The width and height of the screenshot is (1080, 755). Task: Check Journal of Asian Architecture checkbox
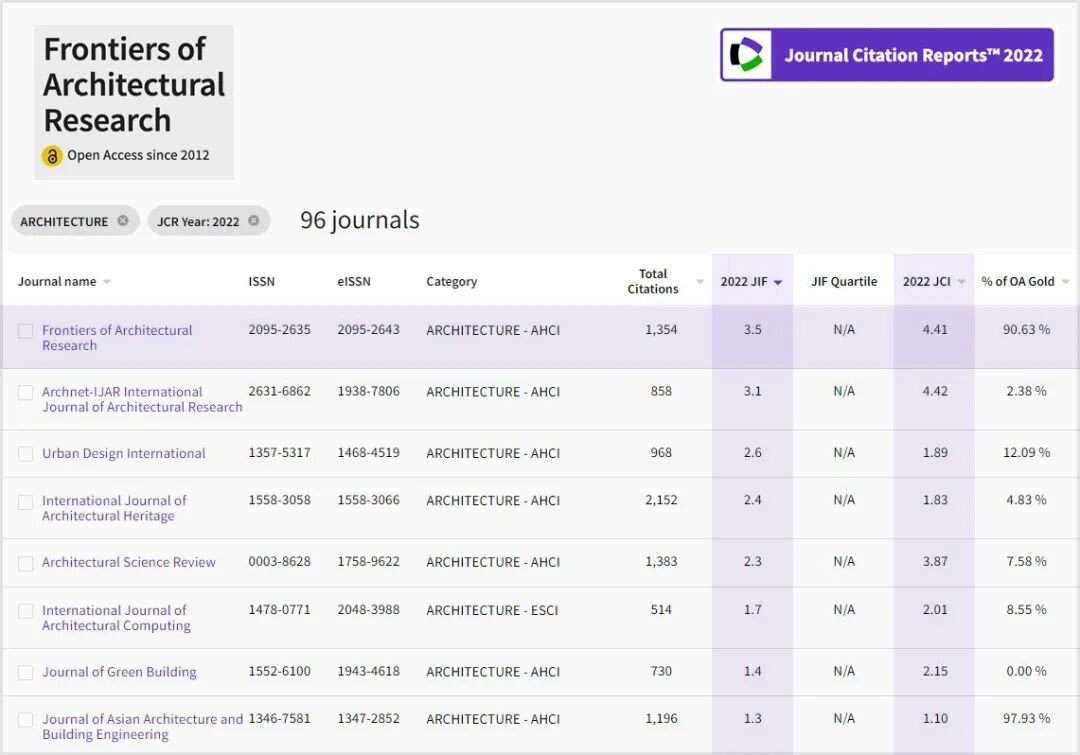(25, 720)
